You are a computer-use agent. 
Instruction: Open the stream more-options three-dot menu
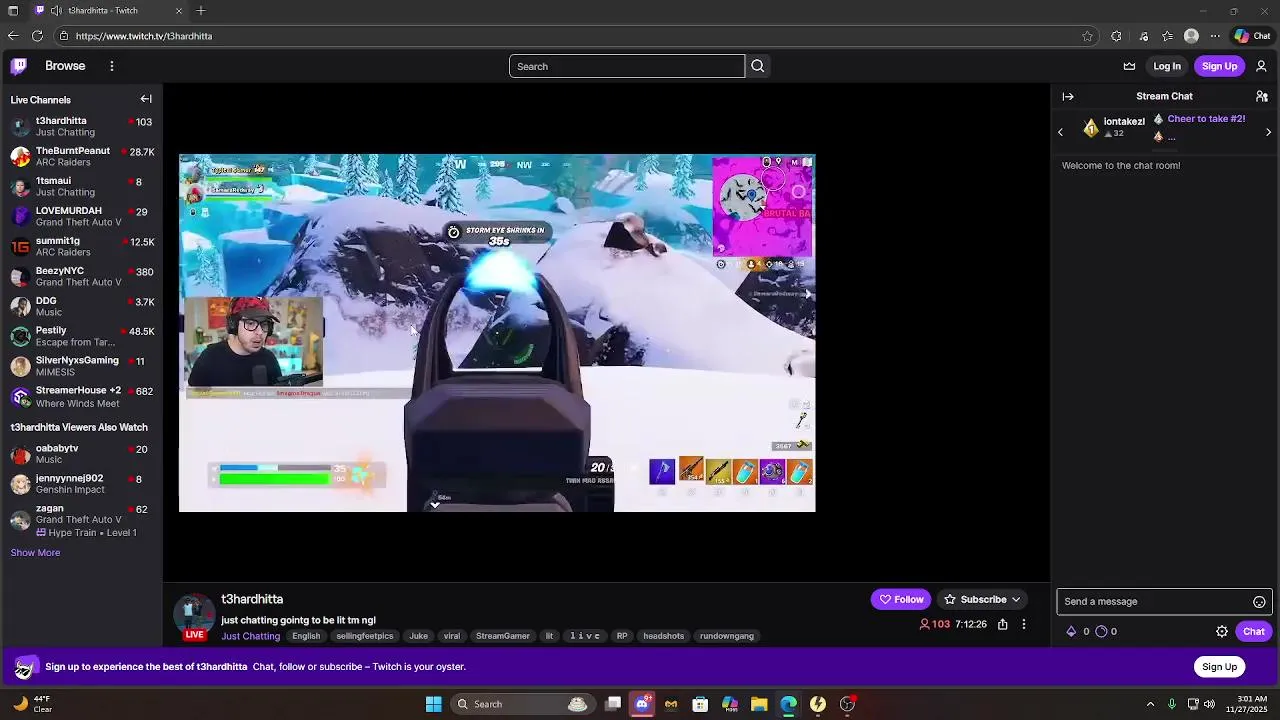pos(1023,624)
